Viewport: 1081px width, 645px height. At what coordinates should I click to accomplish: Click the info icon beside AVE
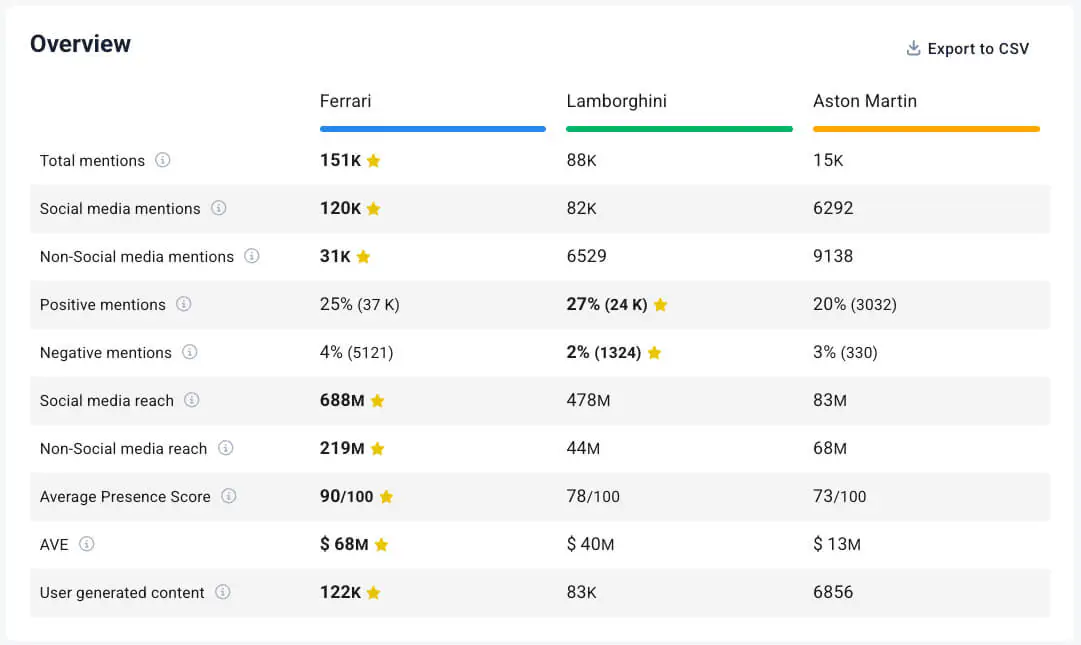[86, 544]
